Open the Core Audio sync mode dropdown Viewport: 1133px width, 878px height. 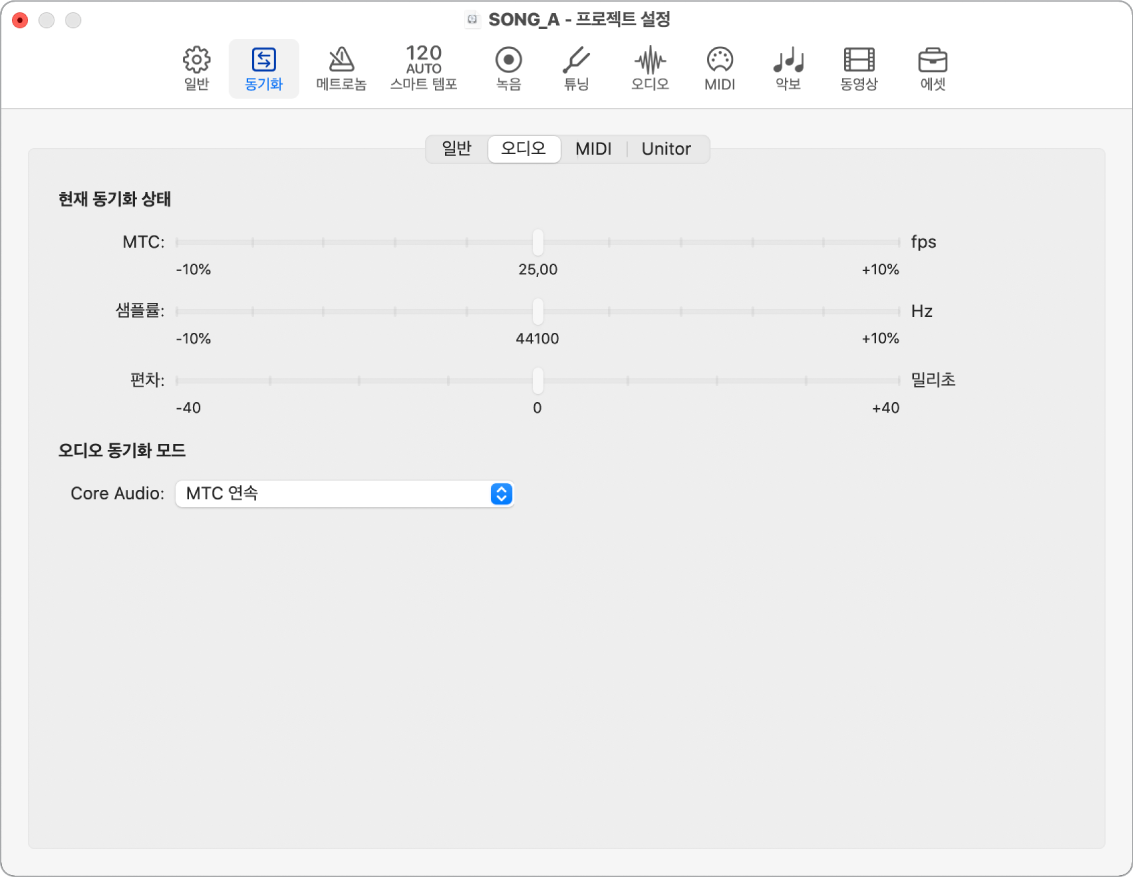tap(345, 494)
